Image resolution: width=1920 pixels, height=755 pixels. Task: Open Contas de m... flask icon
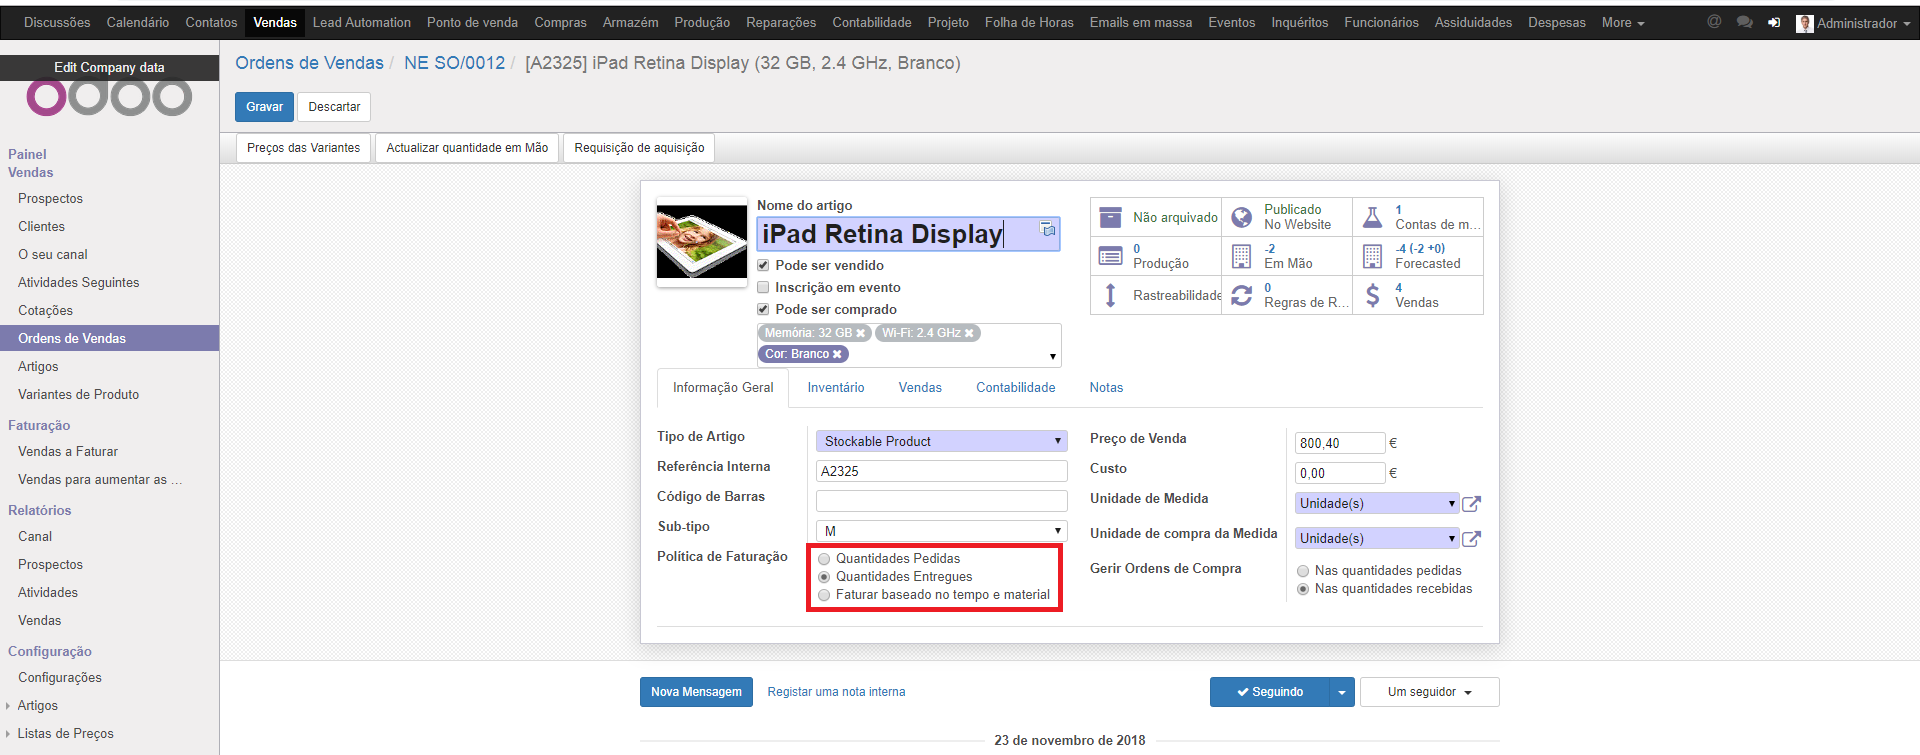[x=1373, y=217]
